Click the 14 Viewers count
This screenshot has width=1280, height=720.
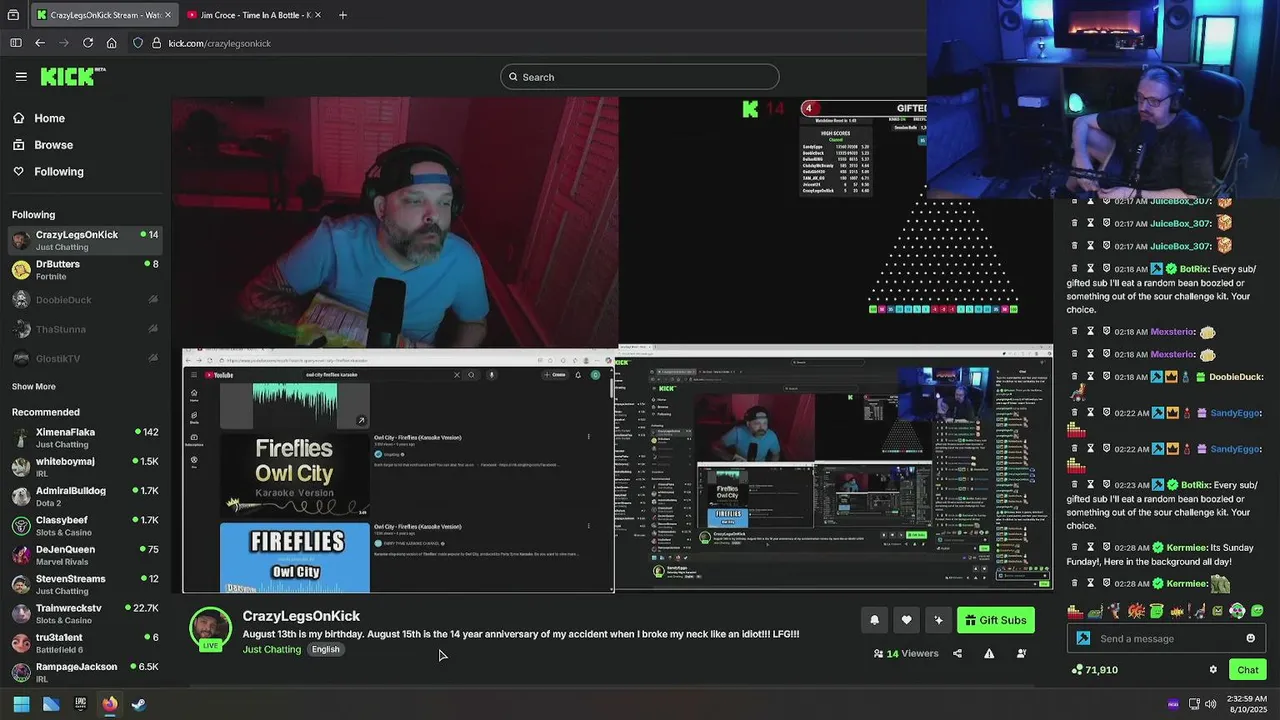tap(906, 654)
